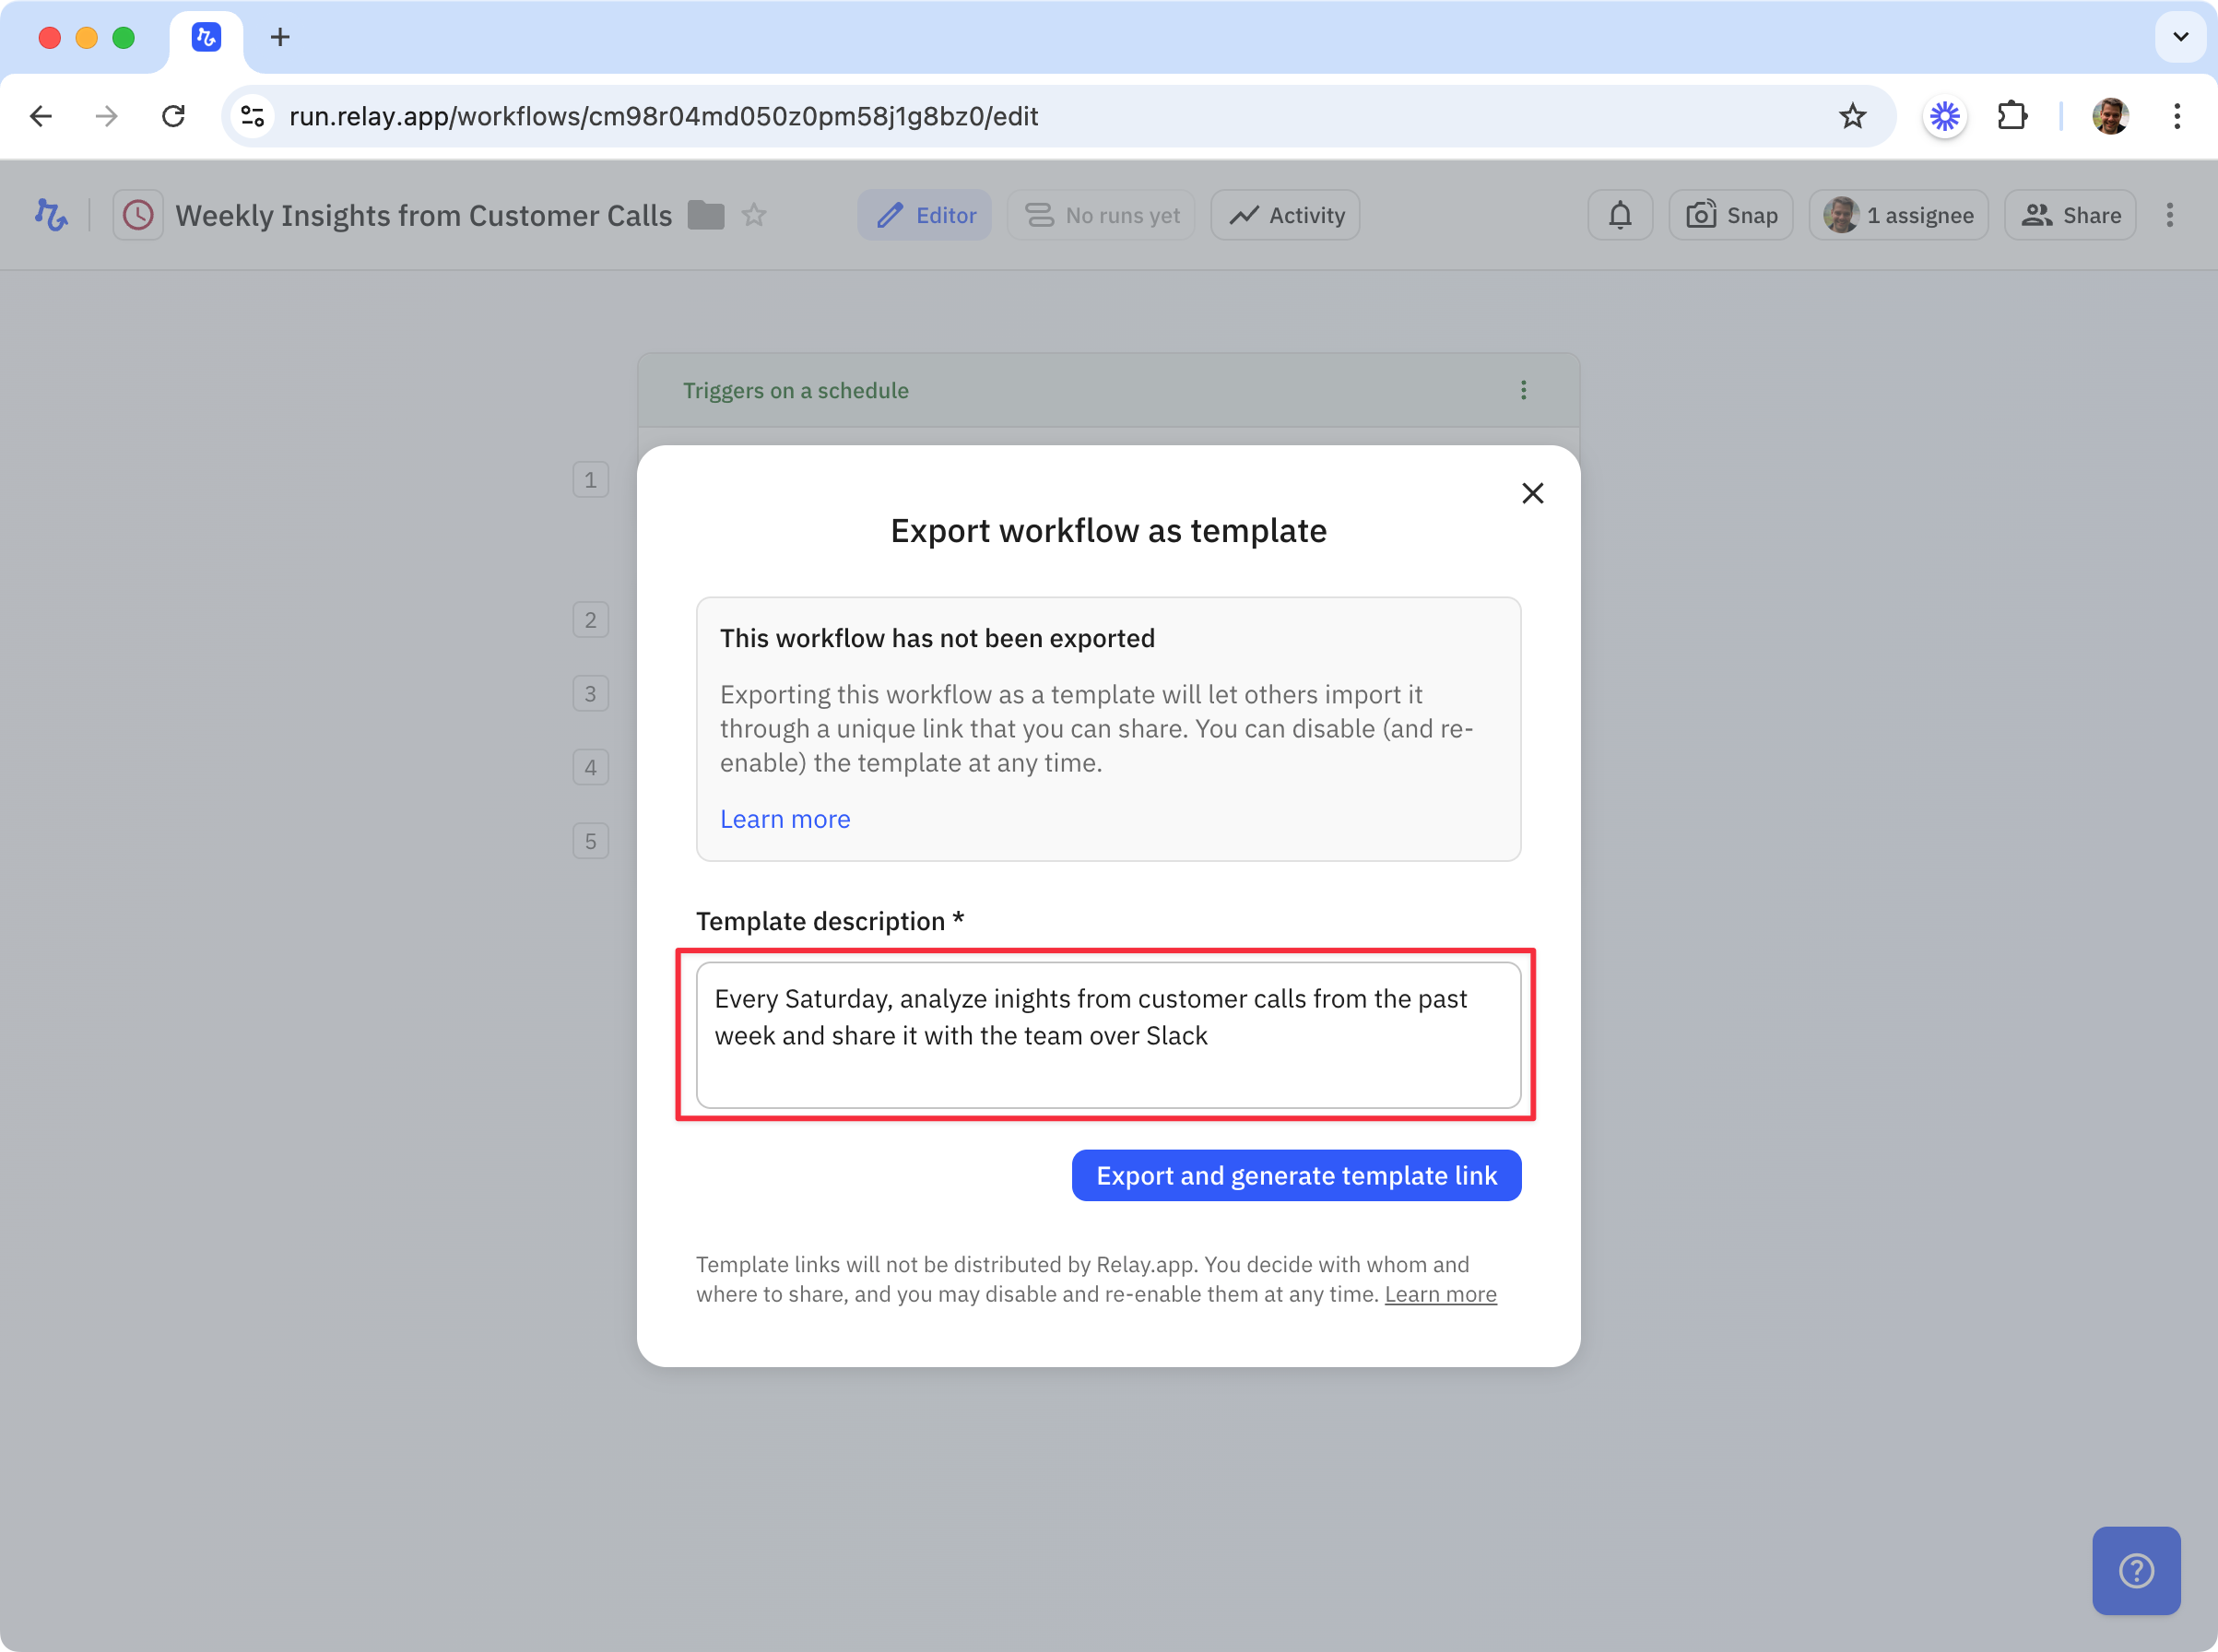Open the workflow's three-dot options menu
This screenshot has width=2218, height=1652.
(x=2169, y=215)
